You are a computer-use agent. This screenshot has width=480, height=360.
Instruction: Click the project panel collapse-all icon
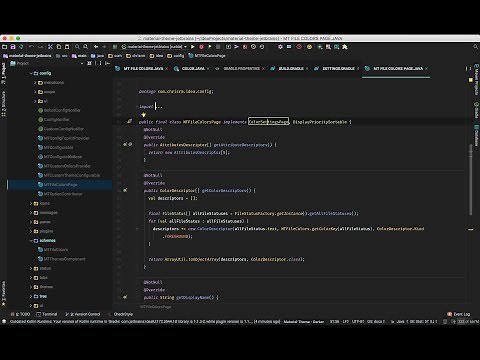point(89,63)
